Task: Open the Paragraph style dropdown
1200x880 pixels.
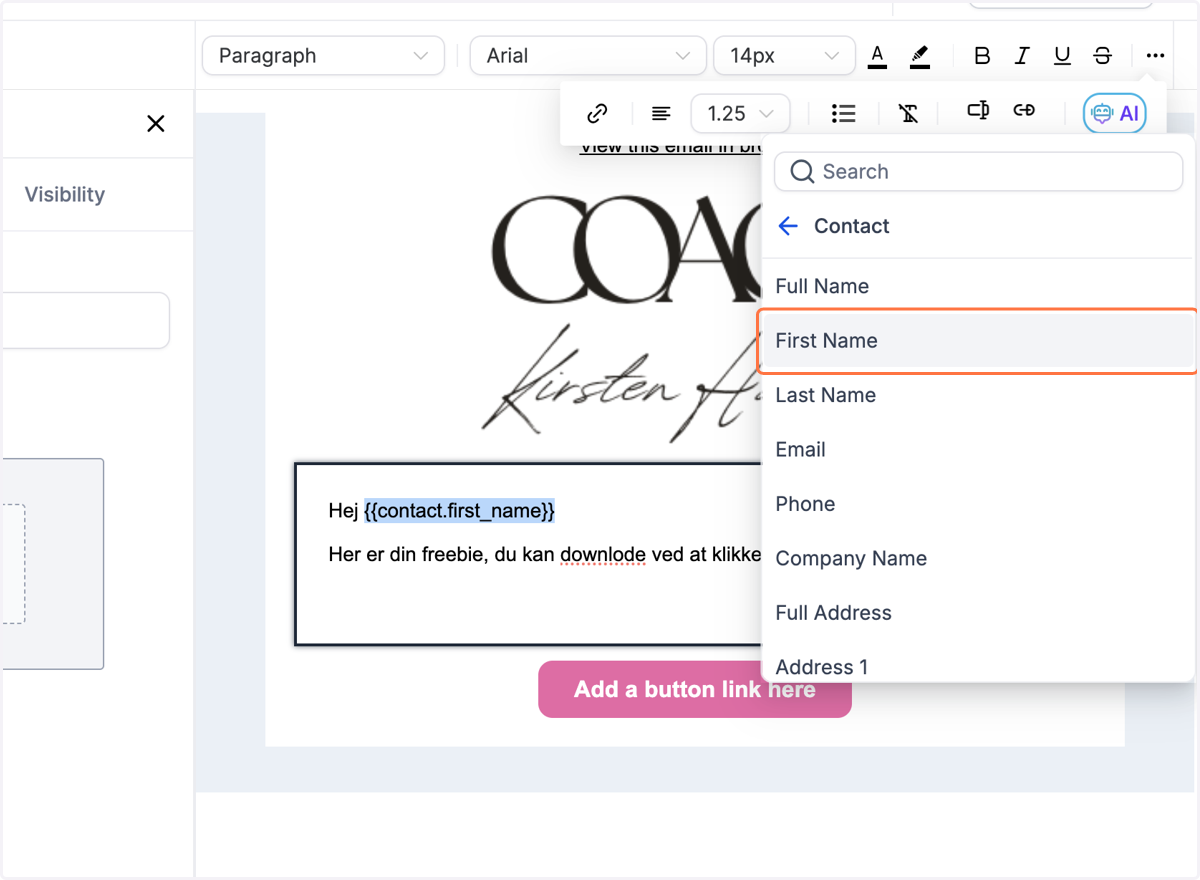Action: [323, 56]
